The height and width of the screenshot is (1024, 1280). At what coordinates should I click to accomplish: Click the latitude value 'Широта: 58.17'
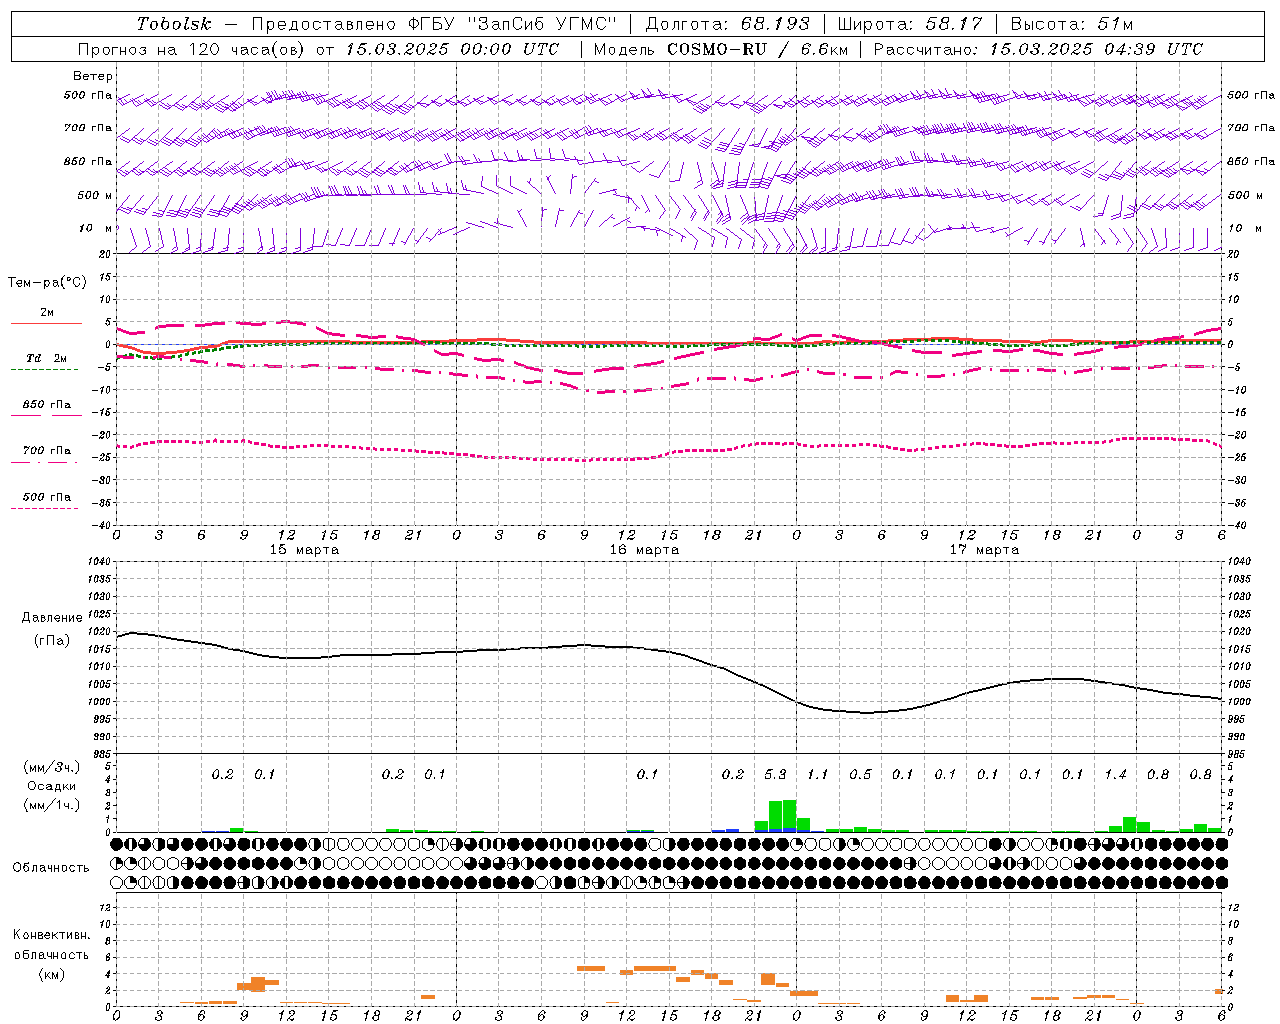click(909, 23)
